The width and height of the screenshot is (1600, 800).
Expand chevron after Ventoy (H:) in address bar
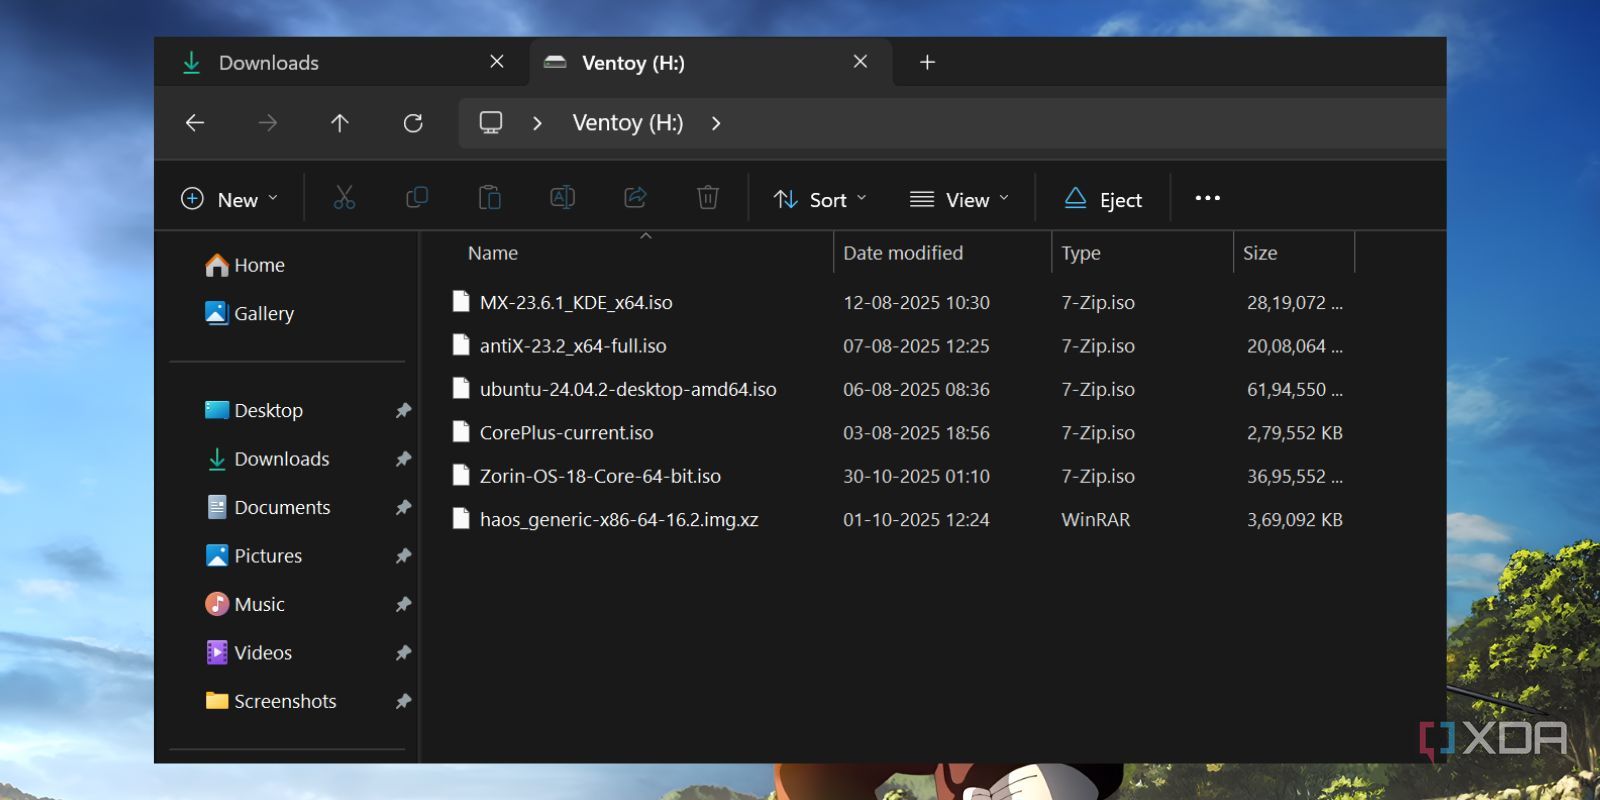point(716,123)
